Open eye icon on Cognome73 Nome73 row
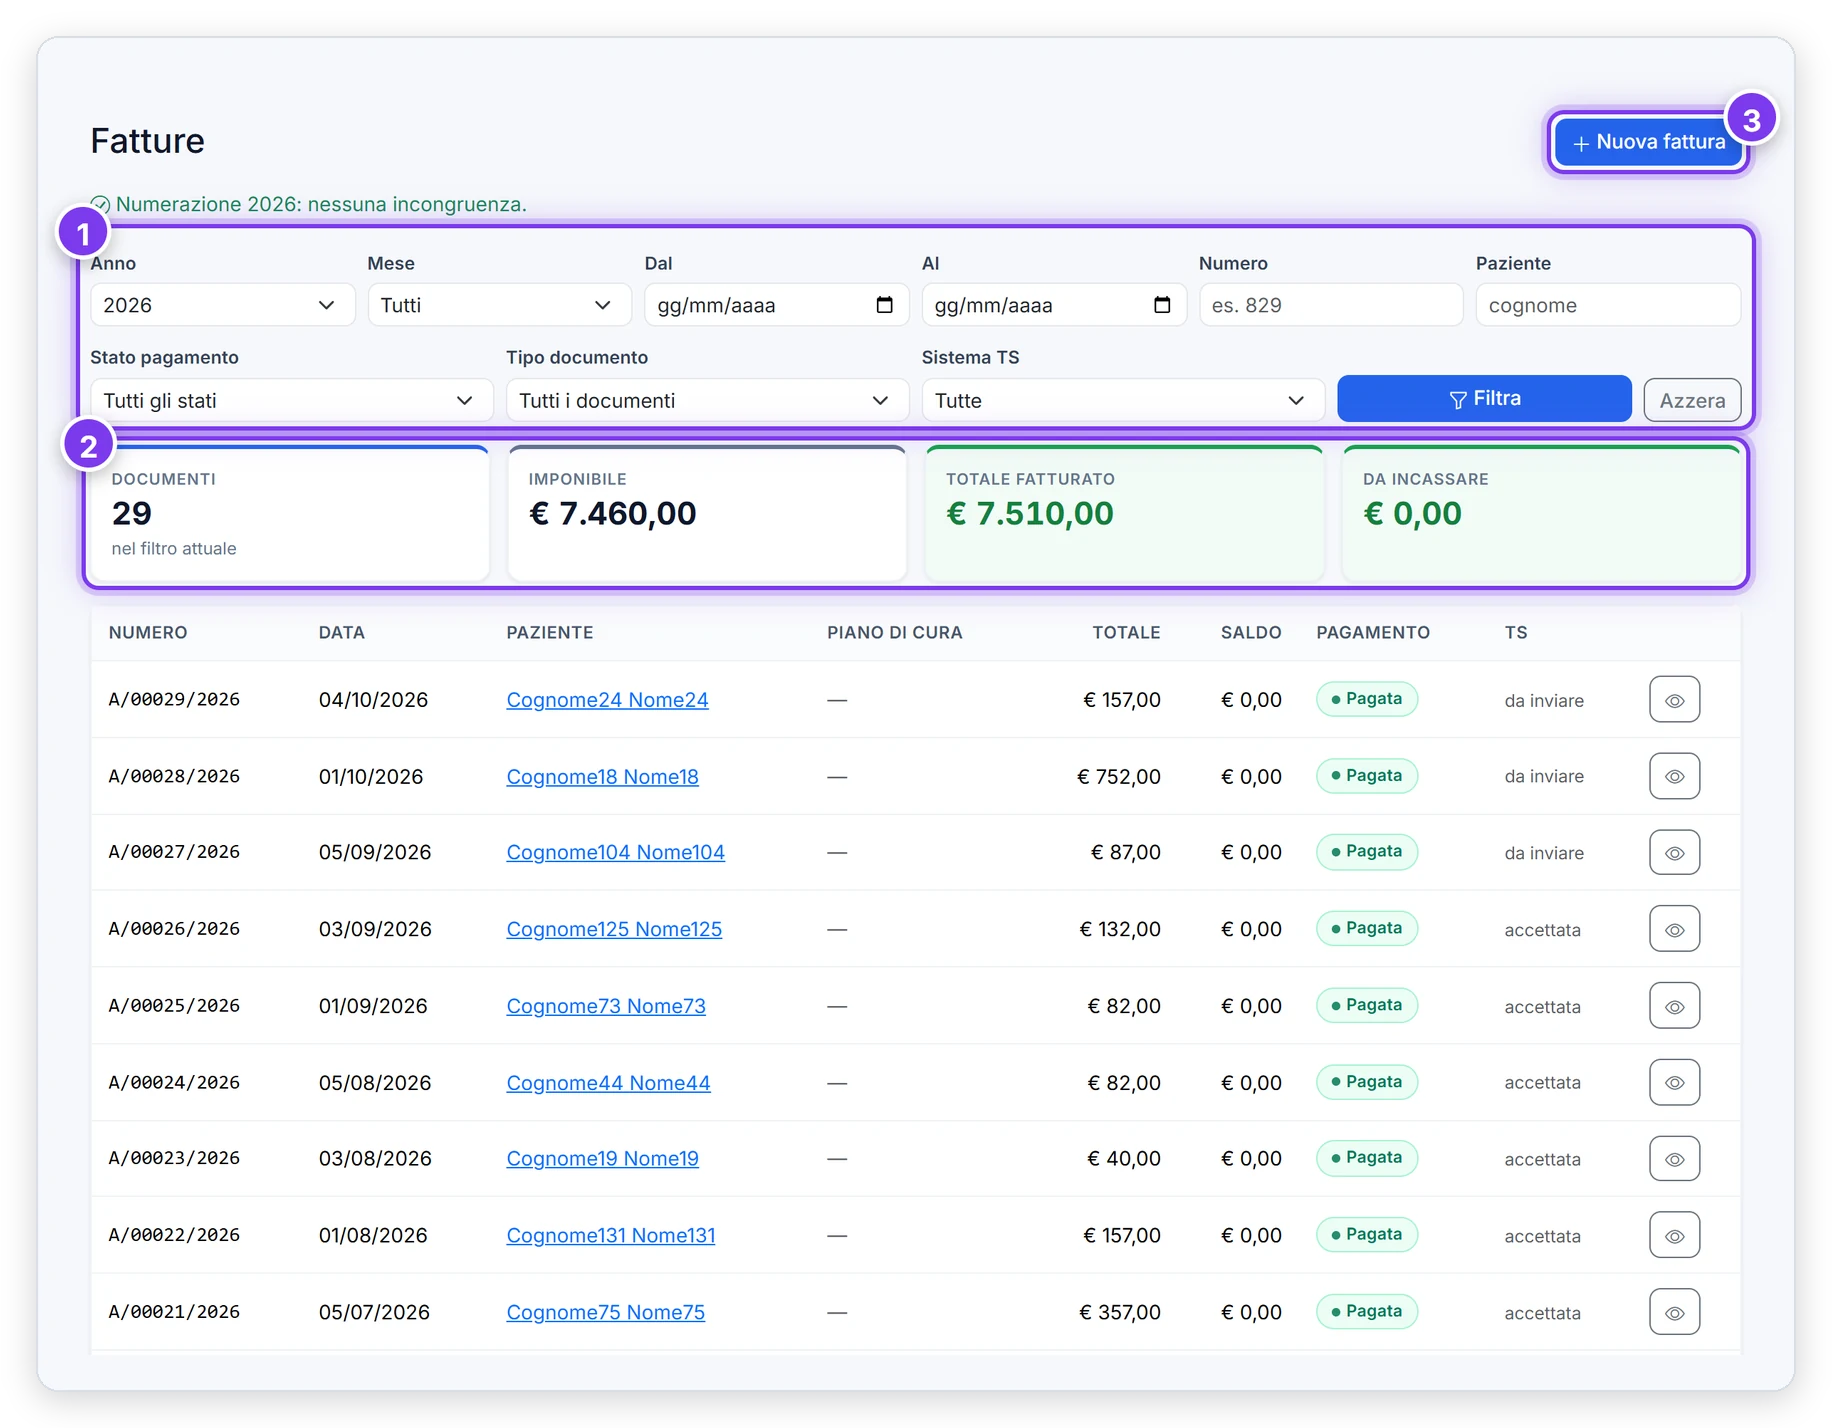 pyautogui.click(x=1674, y=1006)
